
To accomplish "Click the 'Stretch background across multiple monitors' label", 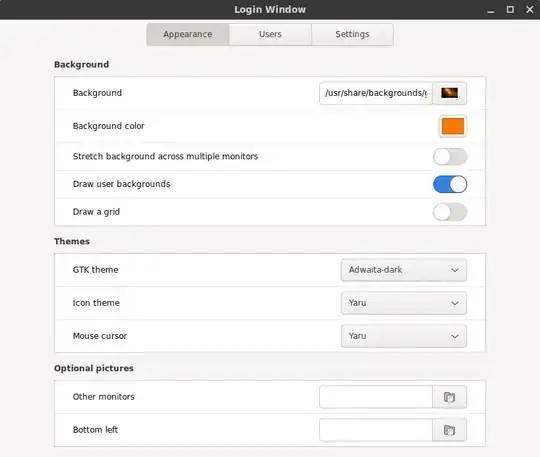I will tap(165, 156).
